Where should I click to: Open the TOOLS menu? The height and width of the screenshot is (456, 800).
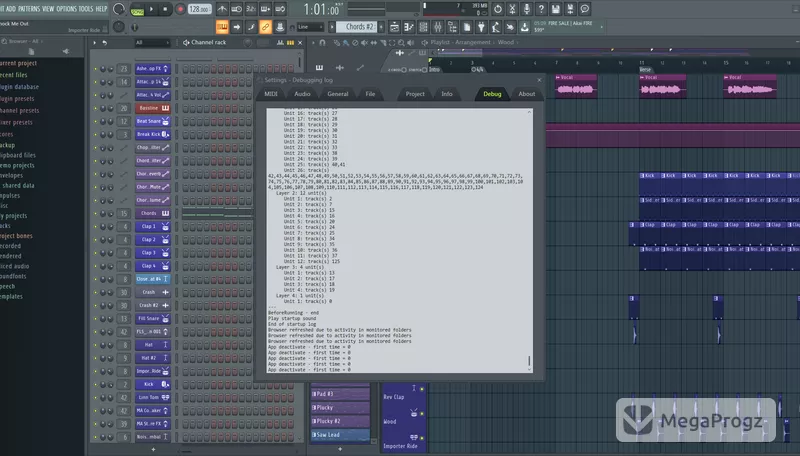tap(86, 9)
